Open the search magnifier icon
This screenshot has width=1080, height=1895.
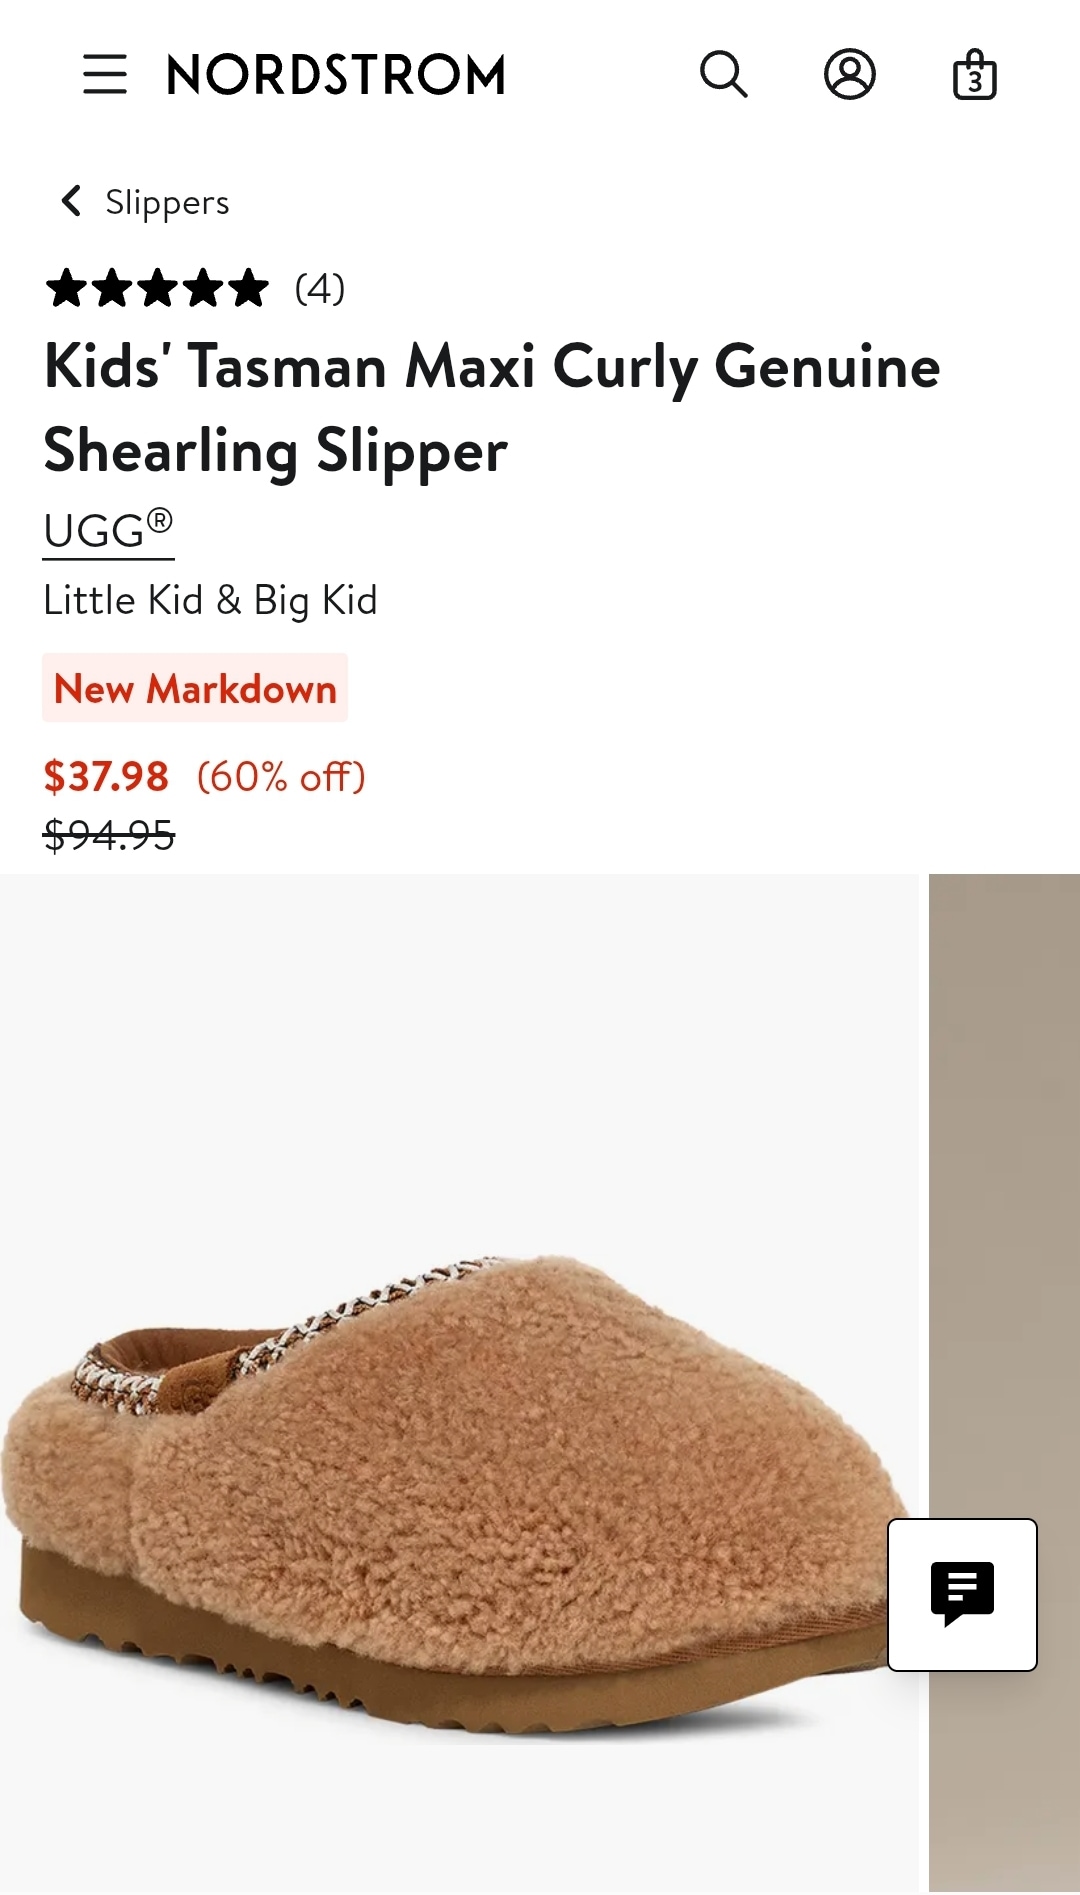(x=723, y=75)
